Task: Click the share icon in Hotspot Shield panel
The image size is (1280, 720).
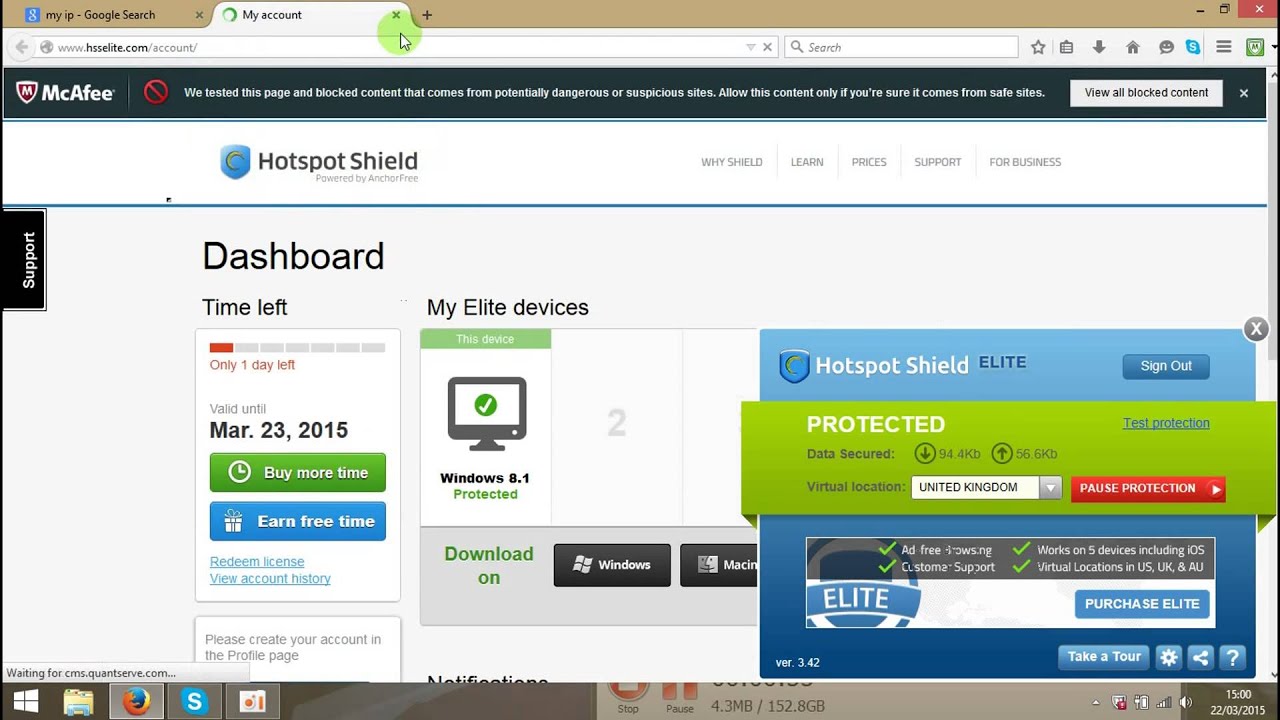Action: point(1200,657)
